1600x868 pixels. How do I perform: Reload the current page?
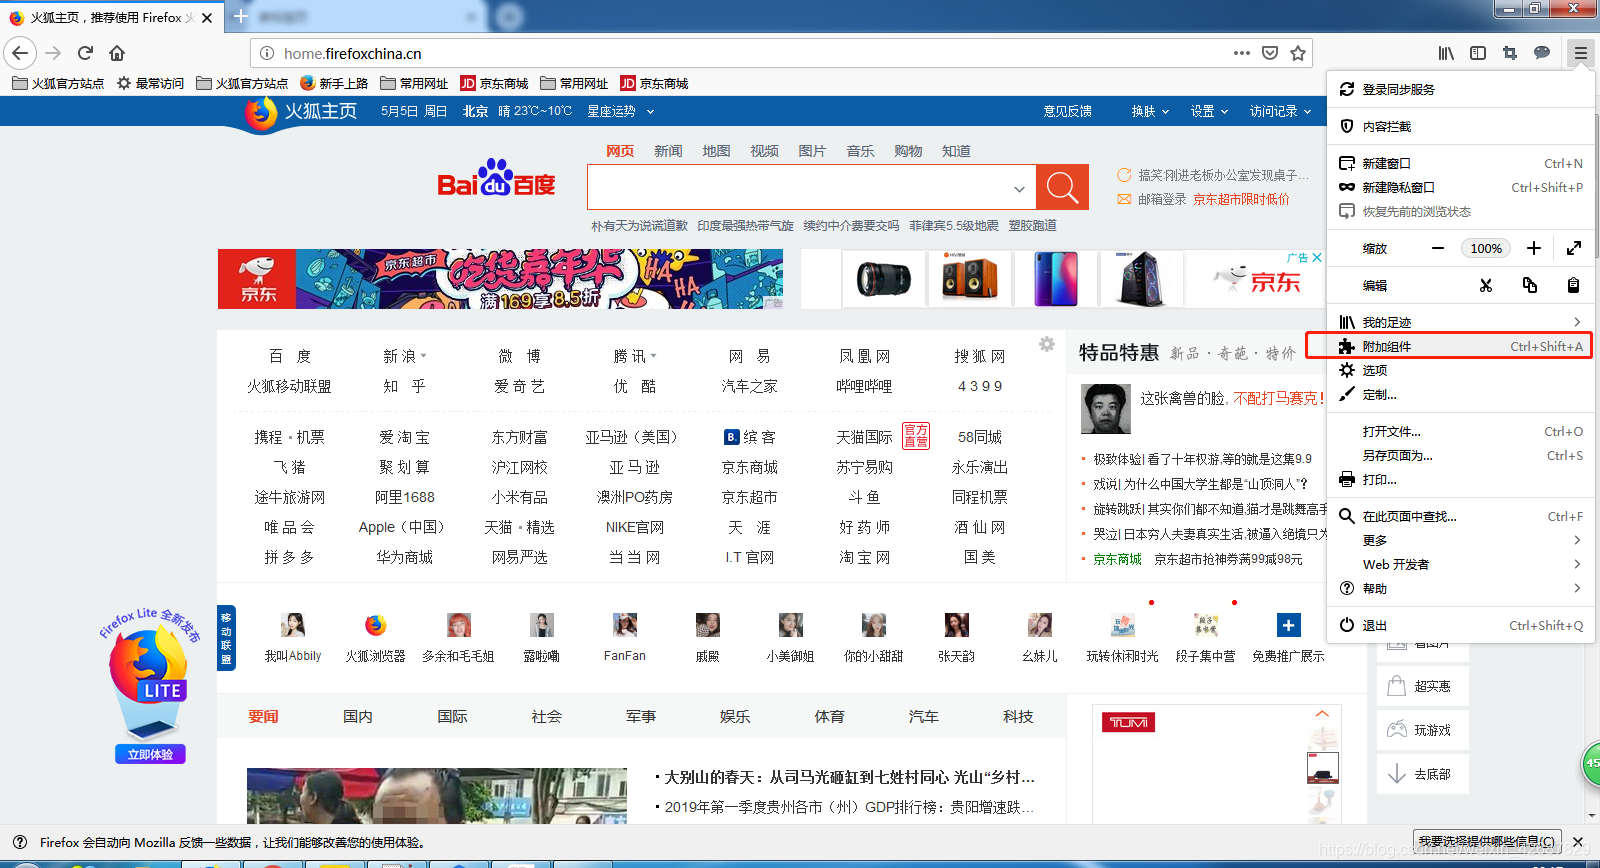point(85,53)
